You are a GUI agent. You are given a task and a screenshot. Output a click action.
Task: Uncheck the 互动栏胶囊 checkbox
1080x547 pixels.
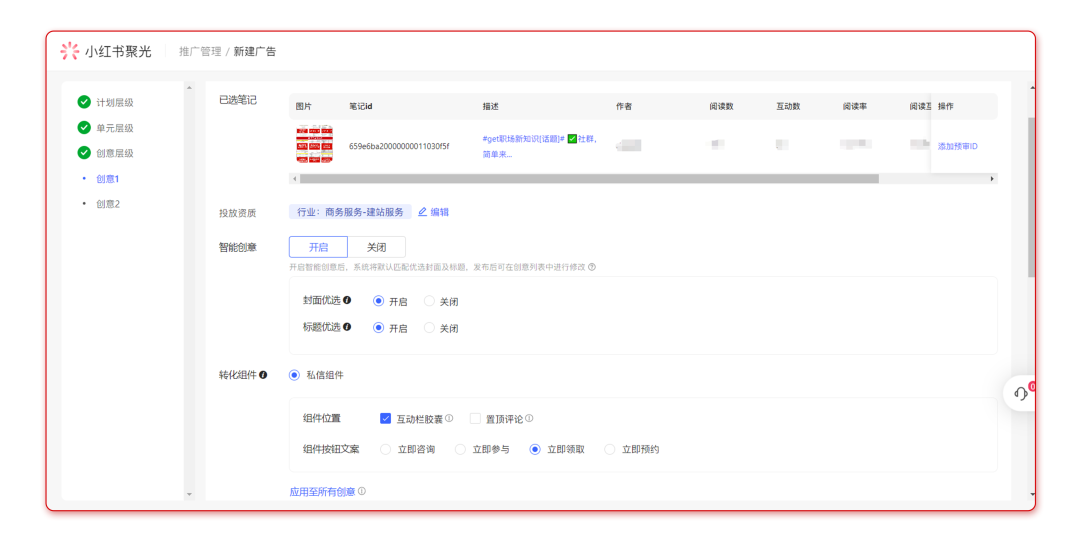[386, 419]
